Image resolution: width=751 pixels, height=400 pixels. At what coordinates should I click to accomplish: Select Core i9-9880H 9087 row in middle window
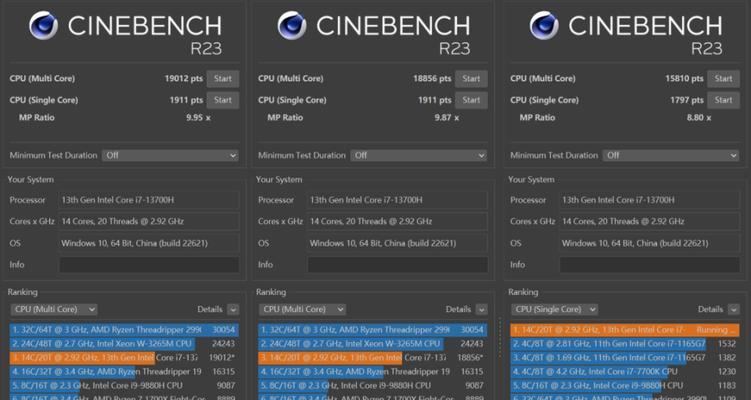tap(373, 385)
